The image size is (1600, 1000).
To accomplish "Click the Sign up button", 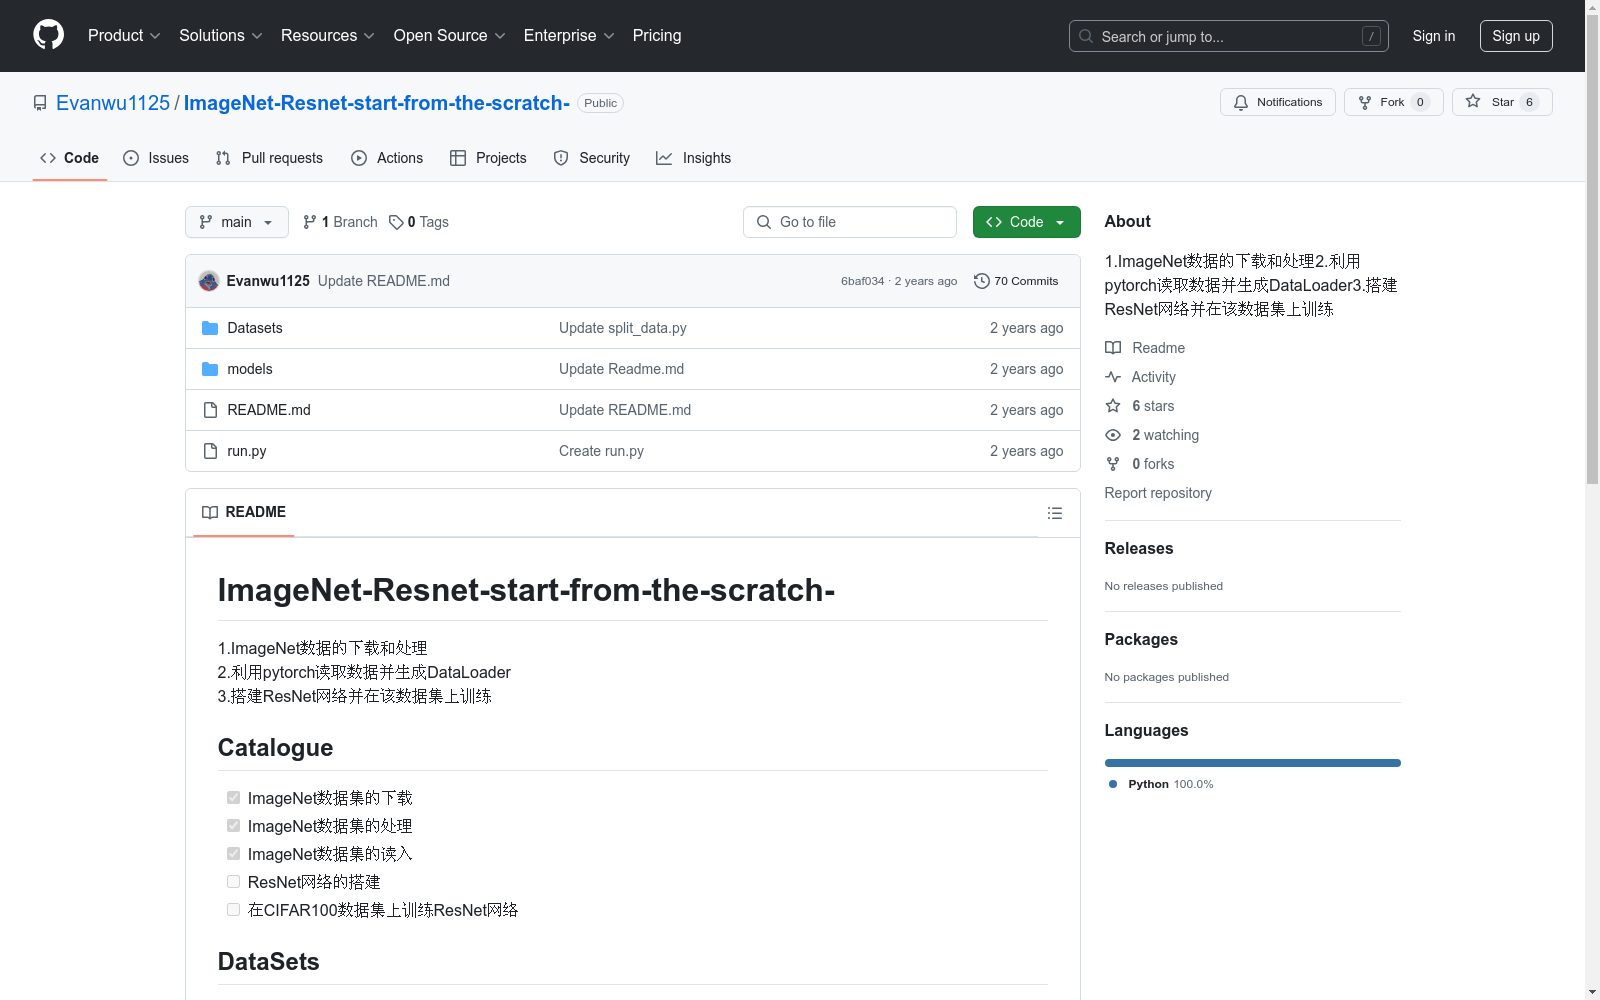I will pos(1515,36).
